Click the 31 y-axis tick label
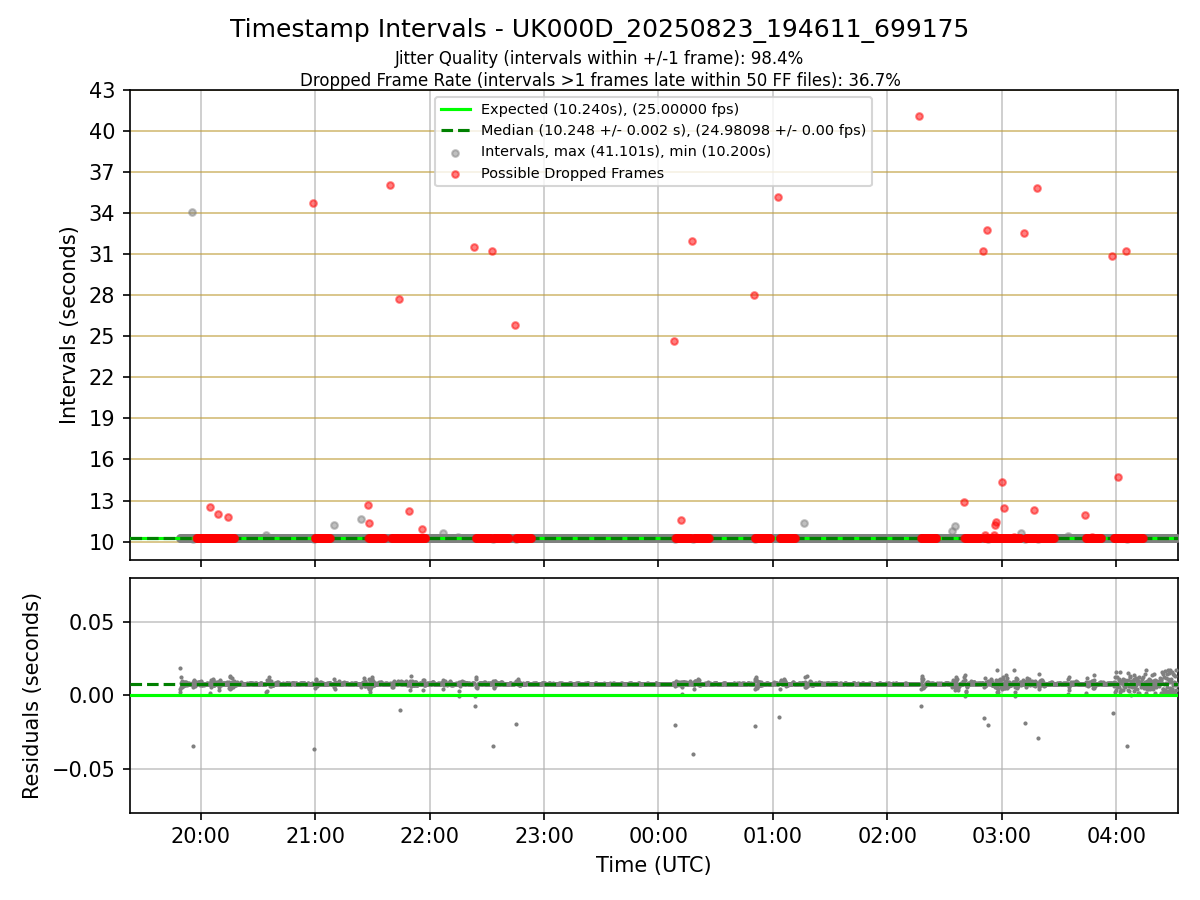 [x=105, y=255]
